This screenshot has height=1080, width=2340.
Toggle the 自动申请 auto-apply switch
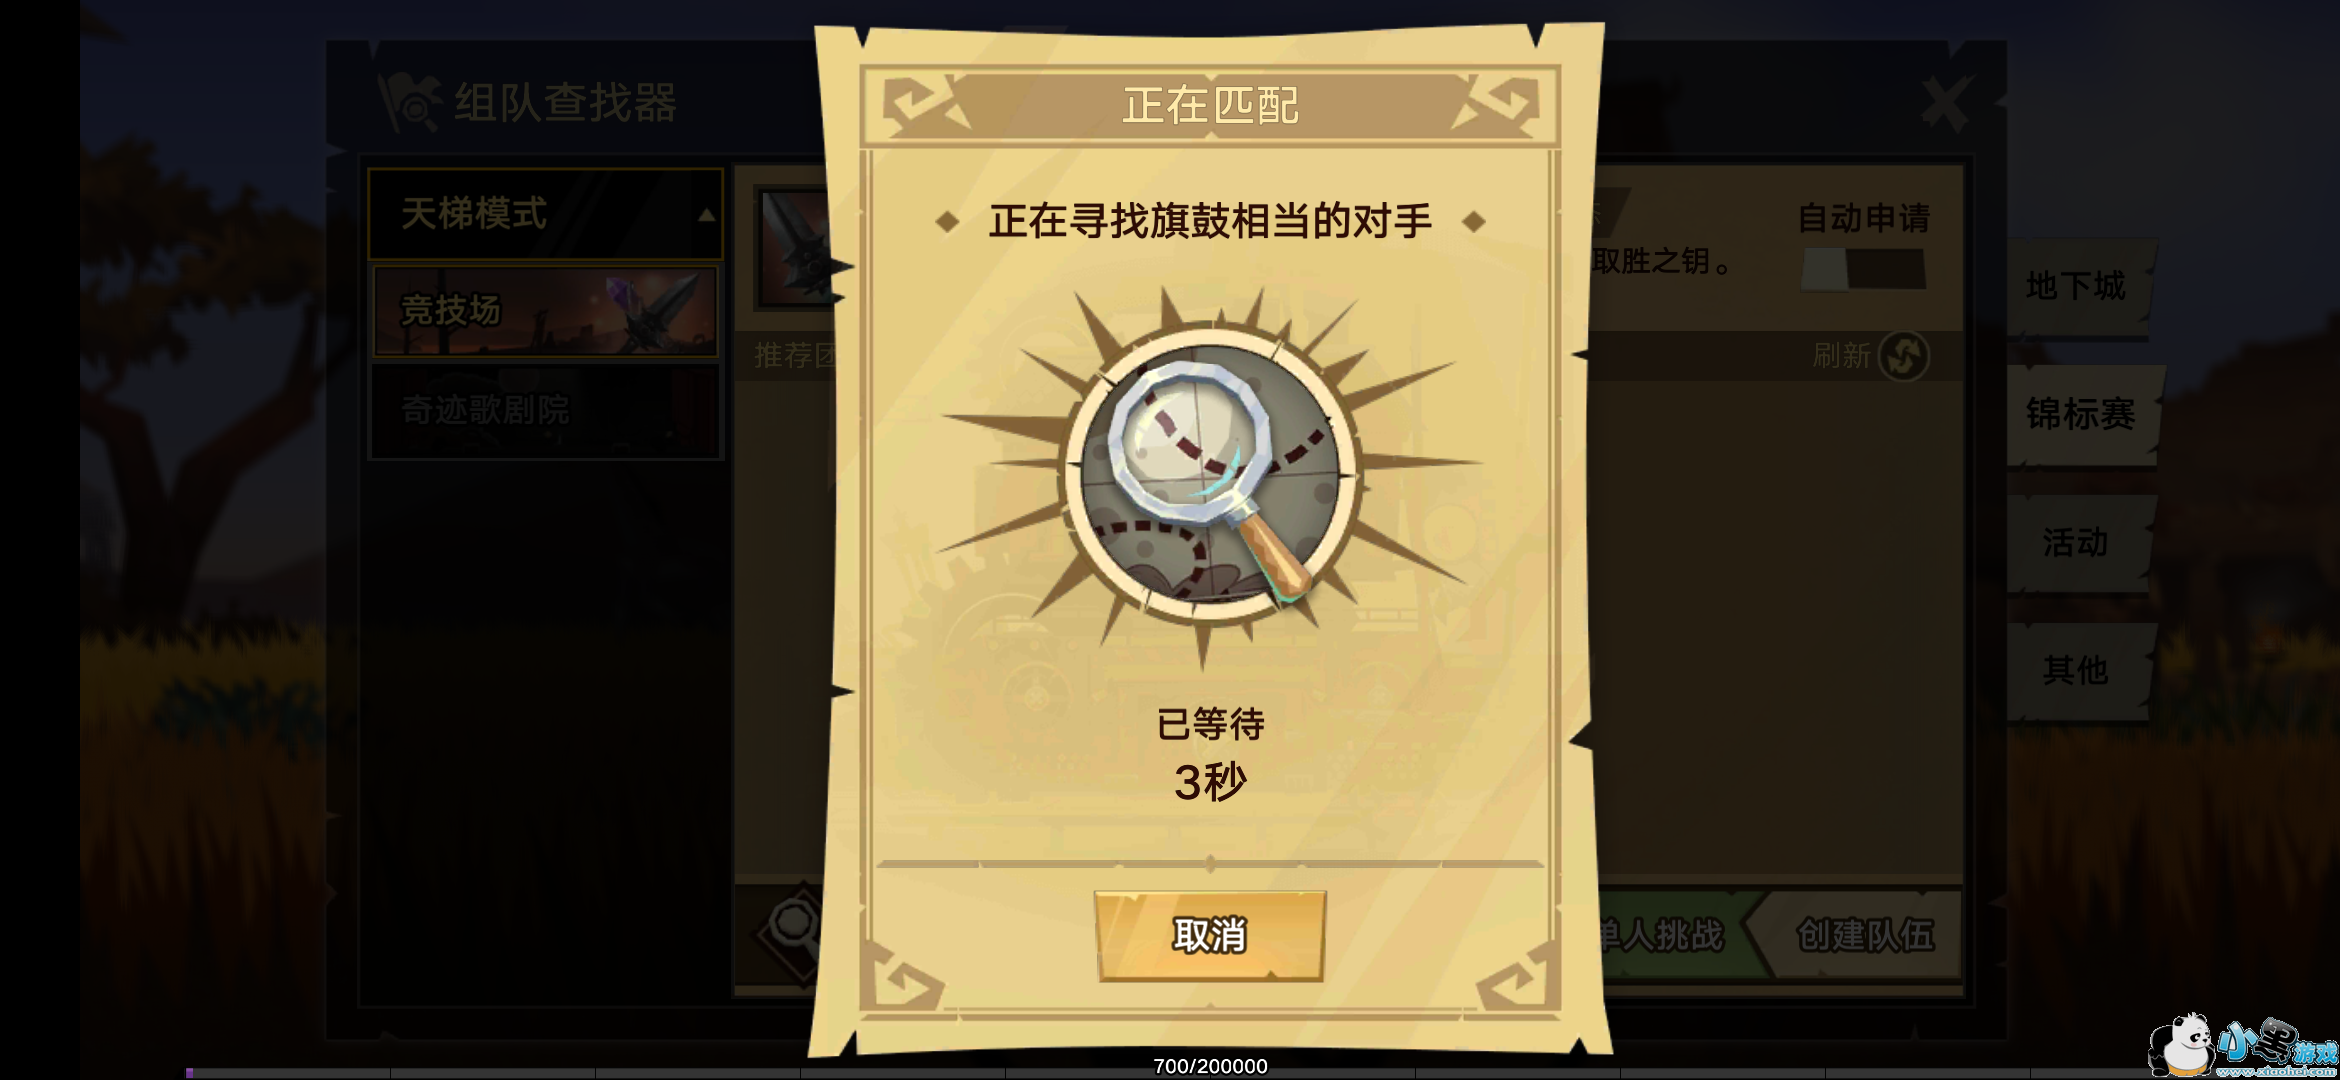pyautogui.click(x=1863, y=269)
